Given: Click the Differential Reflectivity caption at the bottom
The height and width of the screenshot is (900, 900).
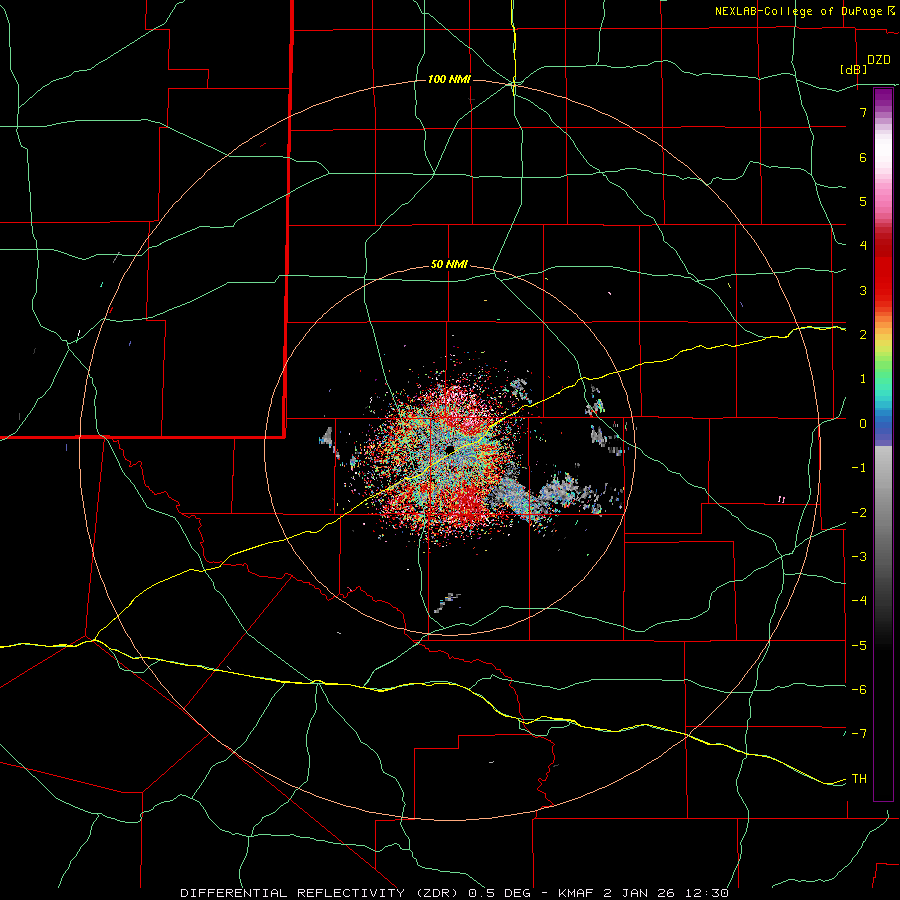Looking at the screenshot, I should tap(454, 893).
